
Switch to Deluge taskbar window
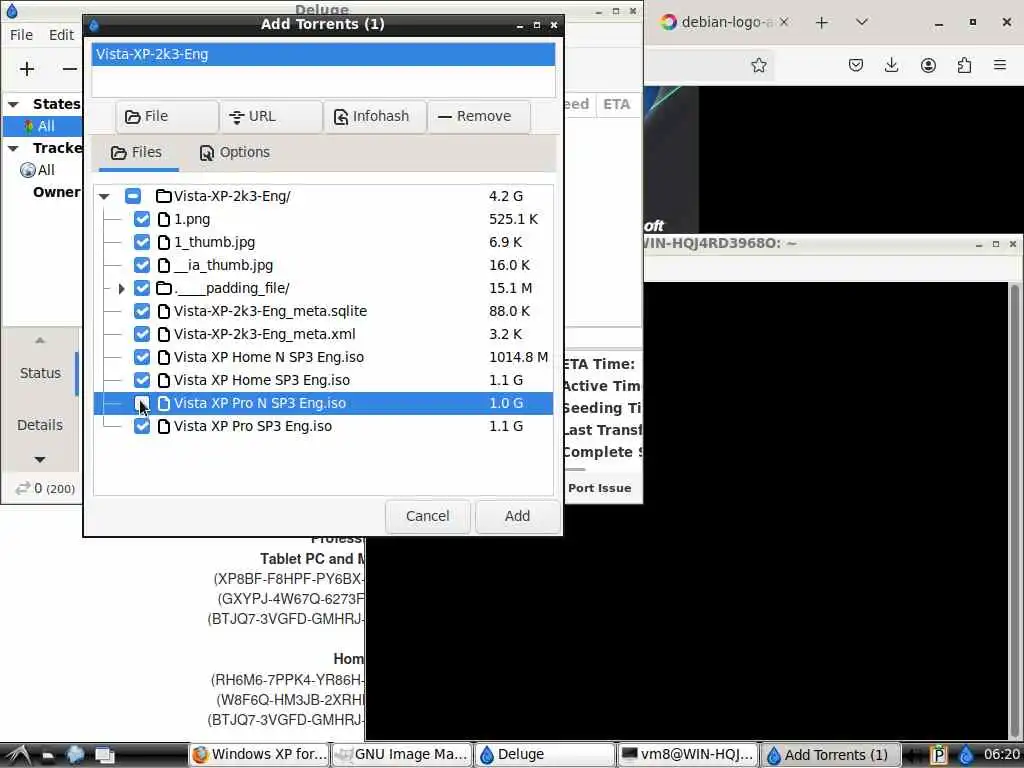coord(545,755)
